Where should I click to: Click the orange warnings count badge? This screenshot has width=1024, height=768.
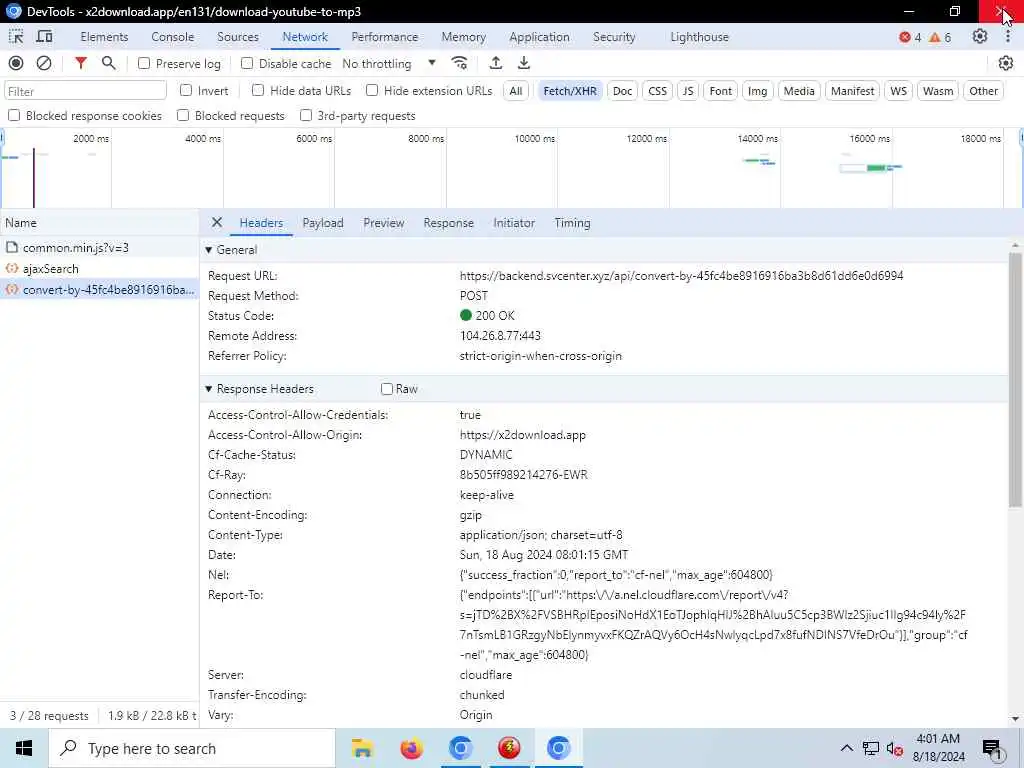point(940,37)
